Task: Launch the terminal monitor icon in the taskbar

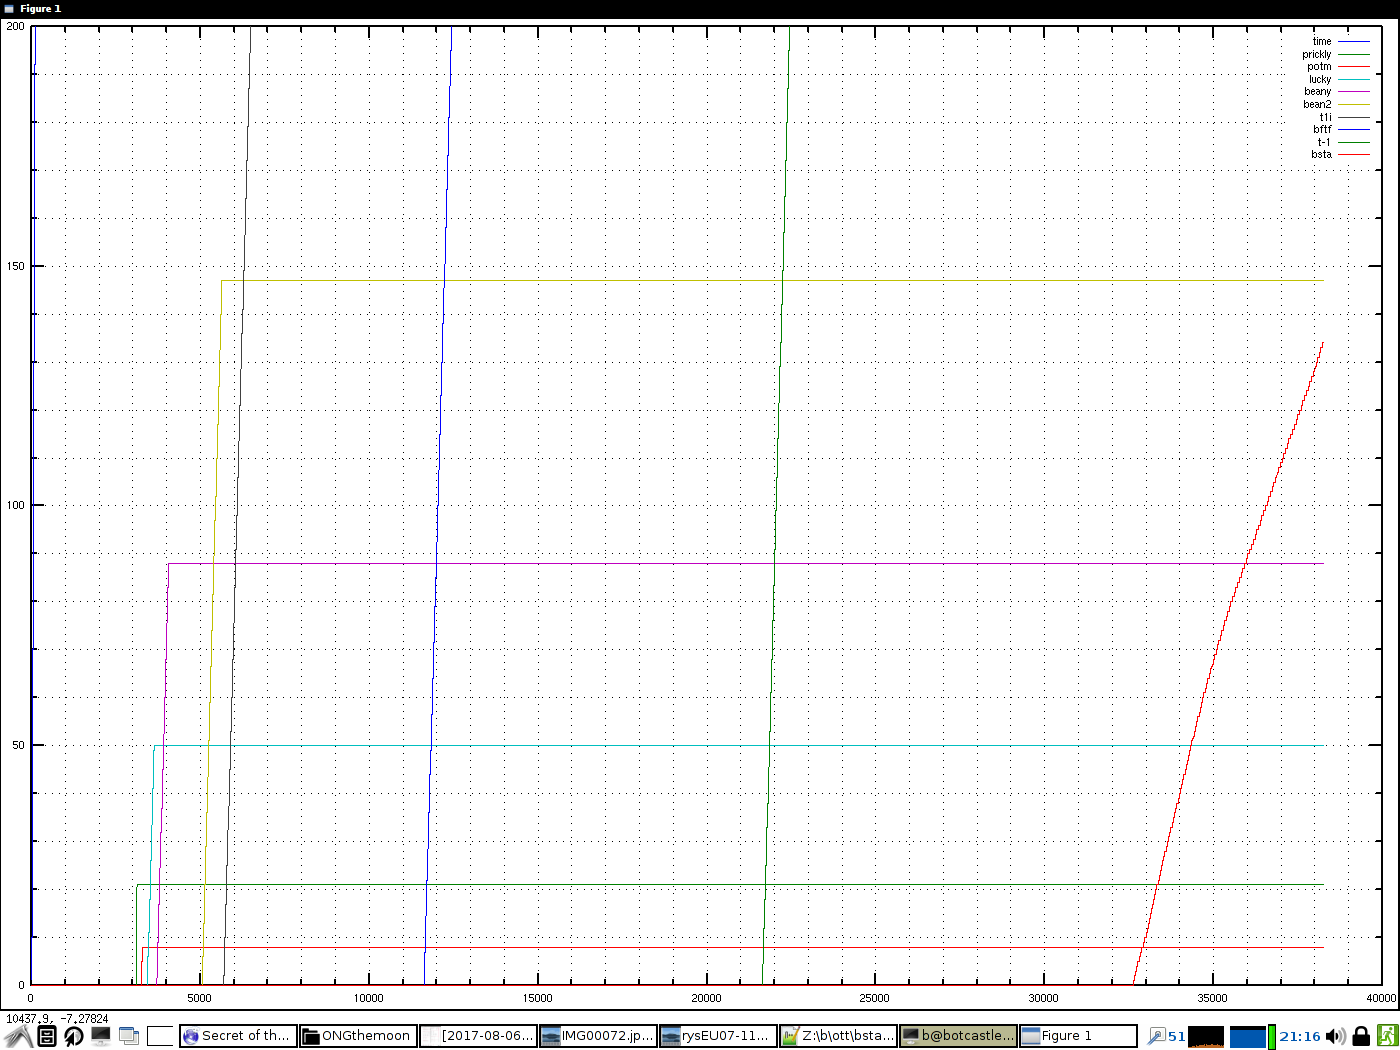Action: pyautogui.click(x=101, y=1036)
